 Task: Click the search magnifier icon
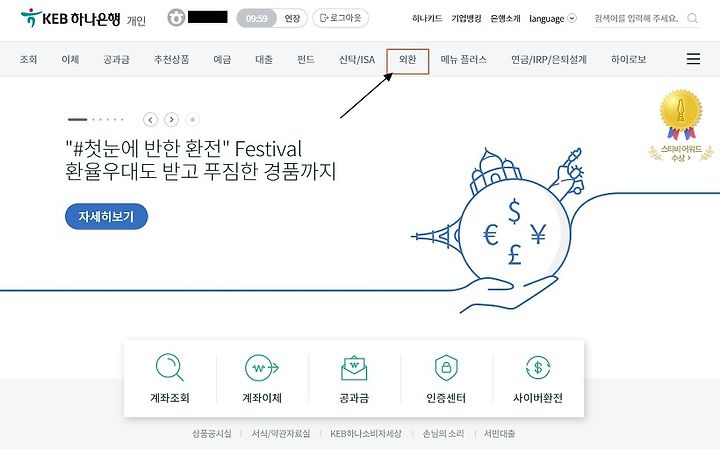(692, 18)
